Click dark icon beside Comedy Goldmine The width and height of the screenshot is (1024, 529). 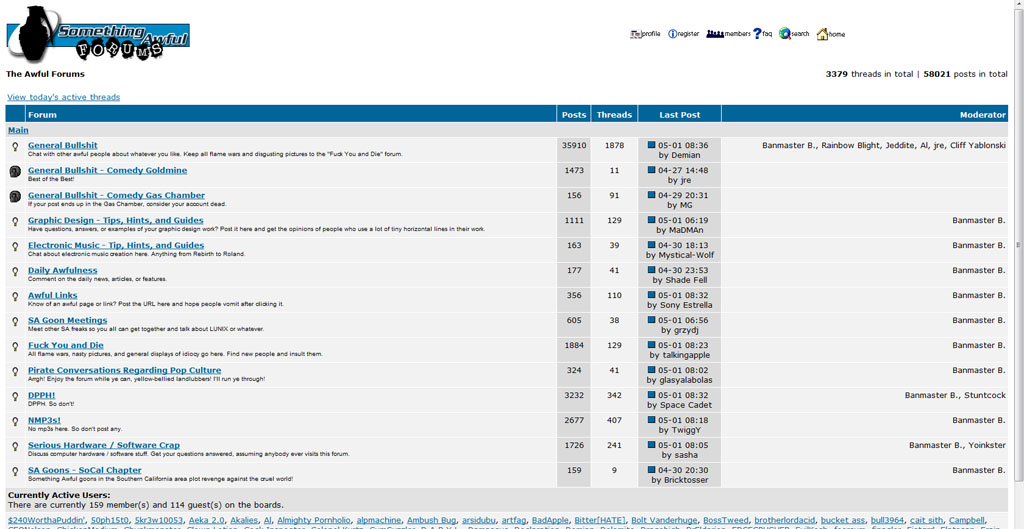[x=15, y=172]
